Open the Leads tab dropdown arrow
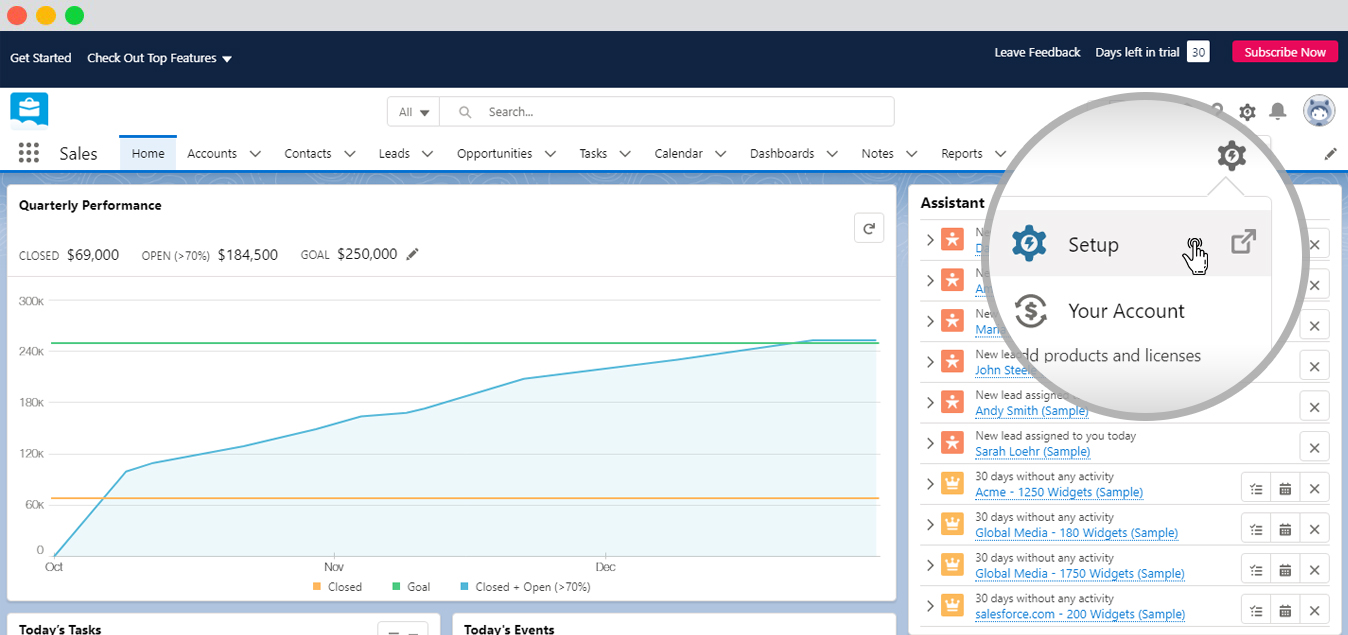 (x=427, y=154)
